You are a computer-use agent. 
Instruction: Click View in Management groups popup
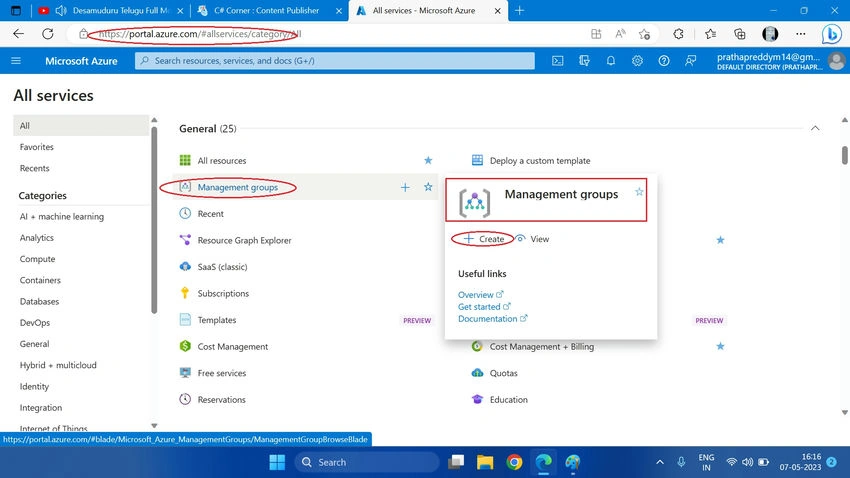click(532, 238)
